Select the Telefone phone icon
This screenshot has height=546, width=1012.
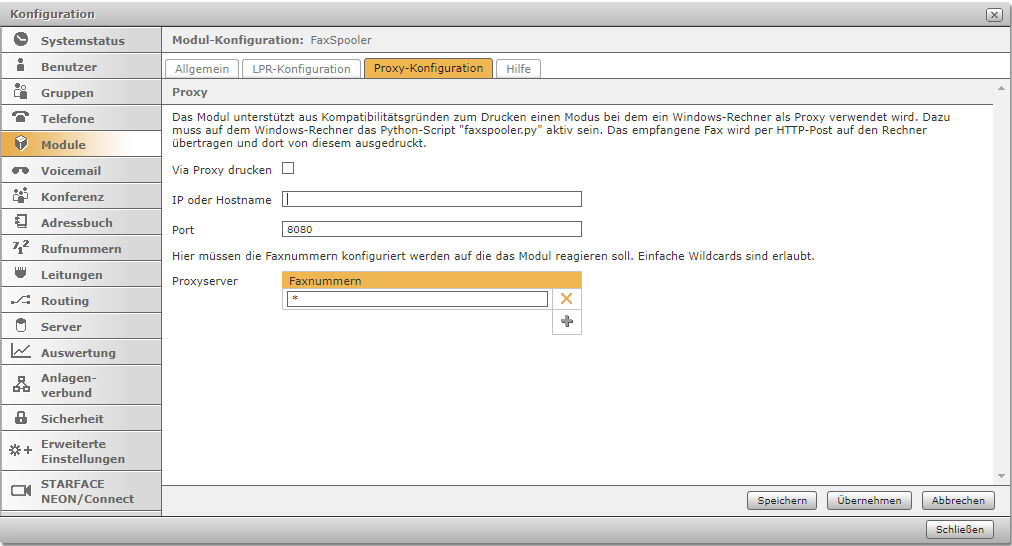pyautogui.click(x=20, y=118)
